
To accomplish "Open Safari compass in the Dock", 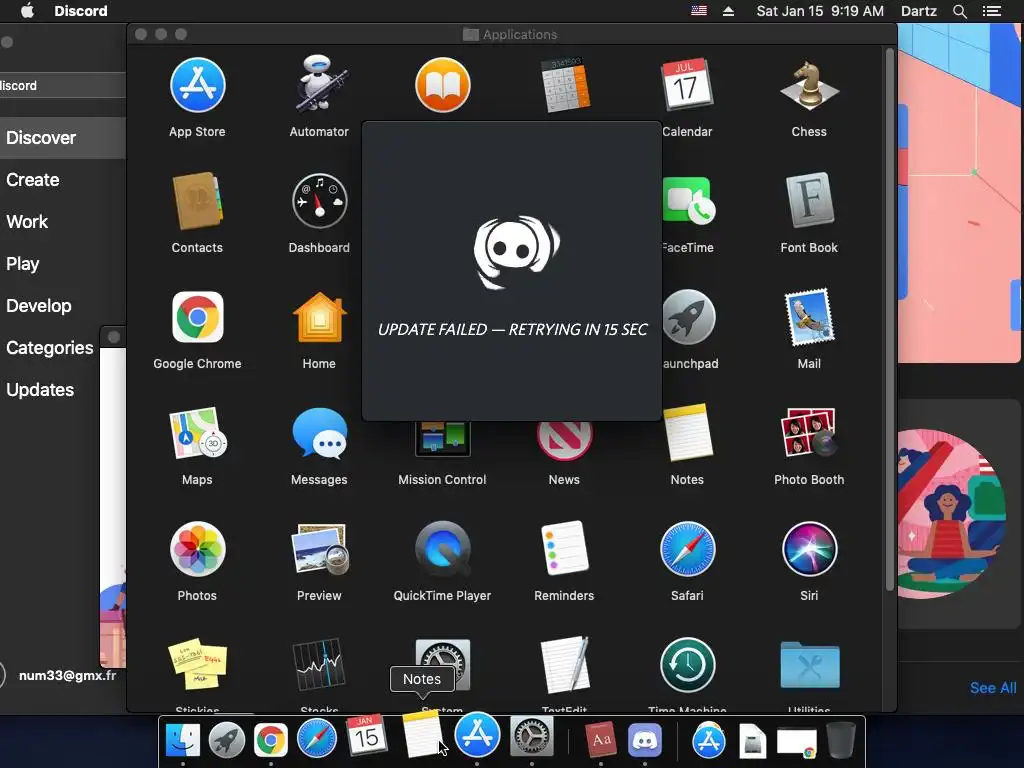I will click(317, 739).
